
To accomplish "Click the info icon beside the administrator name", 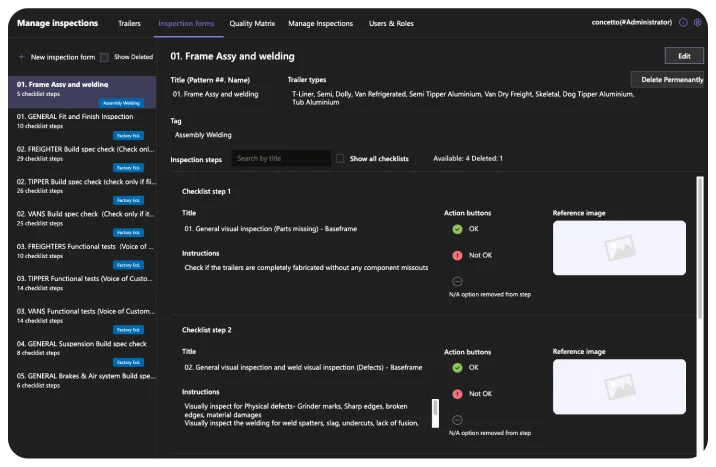I will (x=683, y=22).
